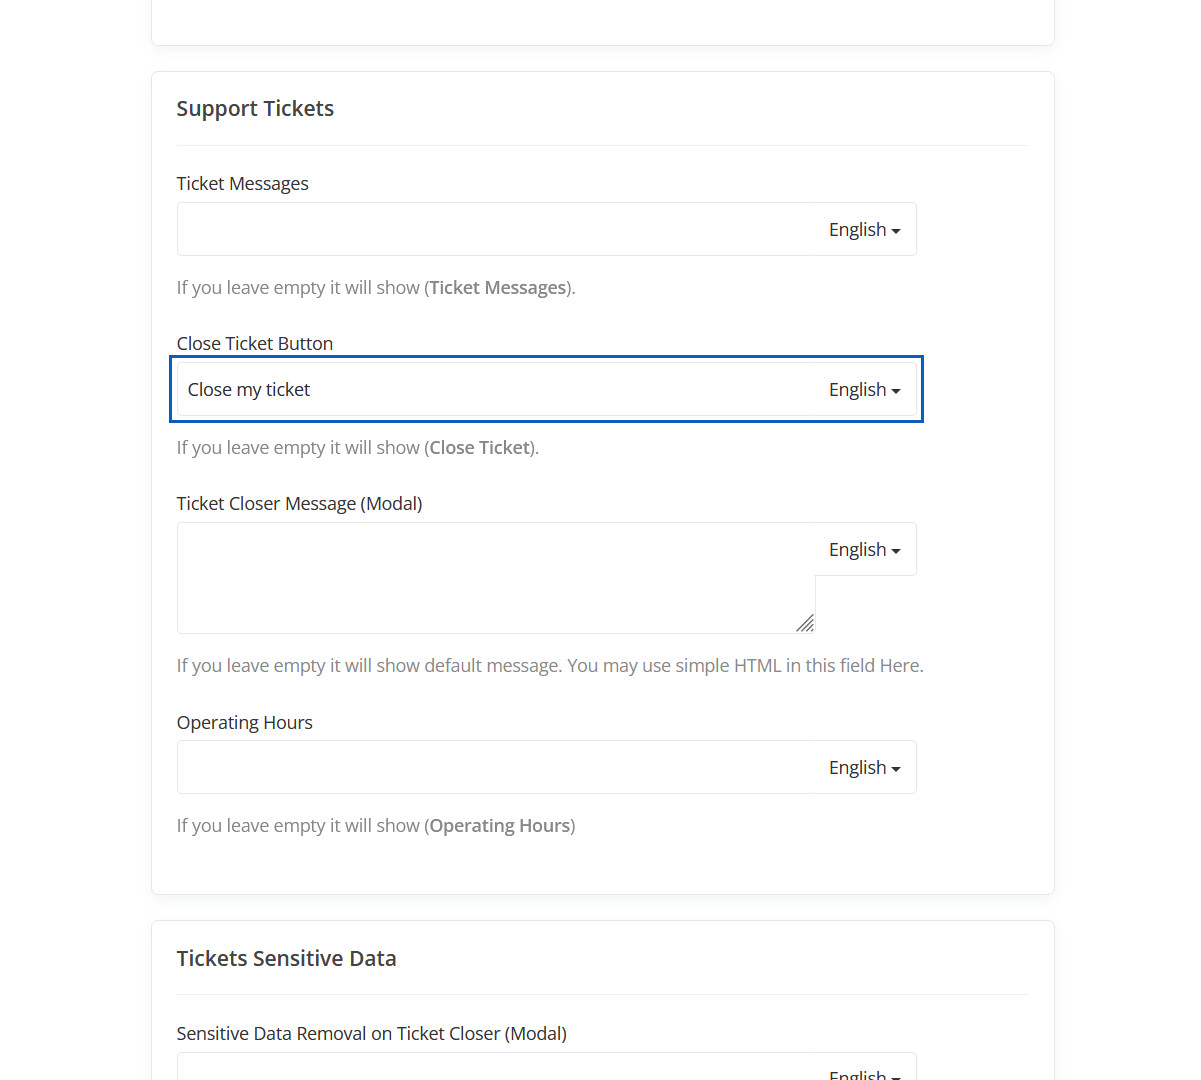The width and height of the screenshot is (1201, 1080).
Task: Click the Ticket Messages text input field
Action: 495,230
